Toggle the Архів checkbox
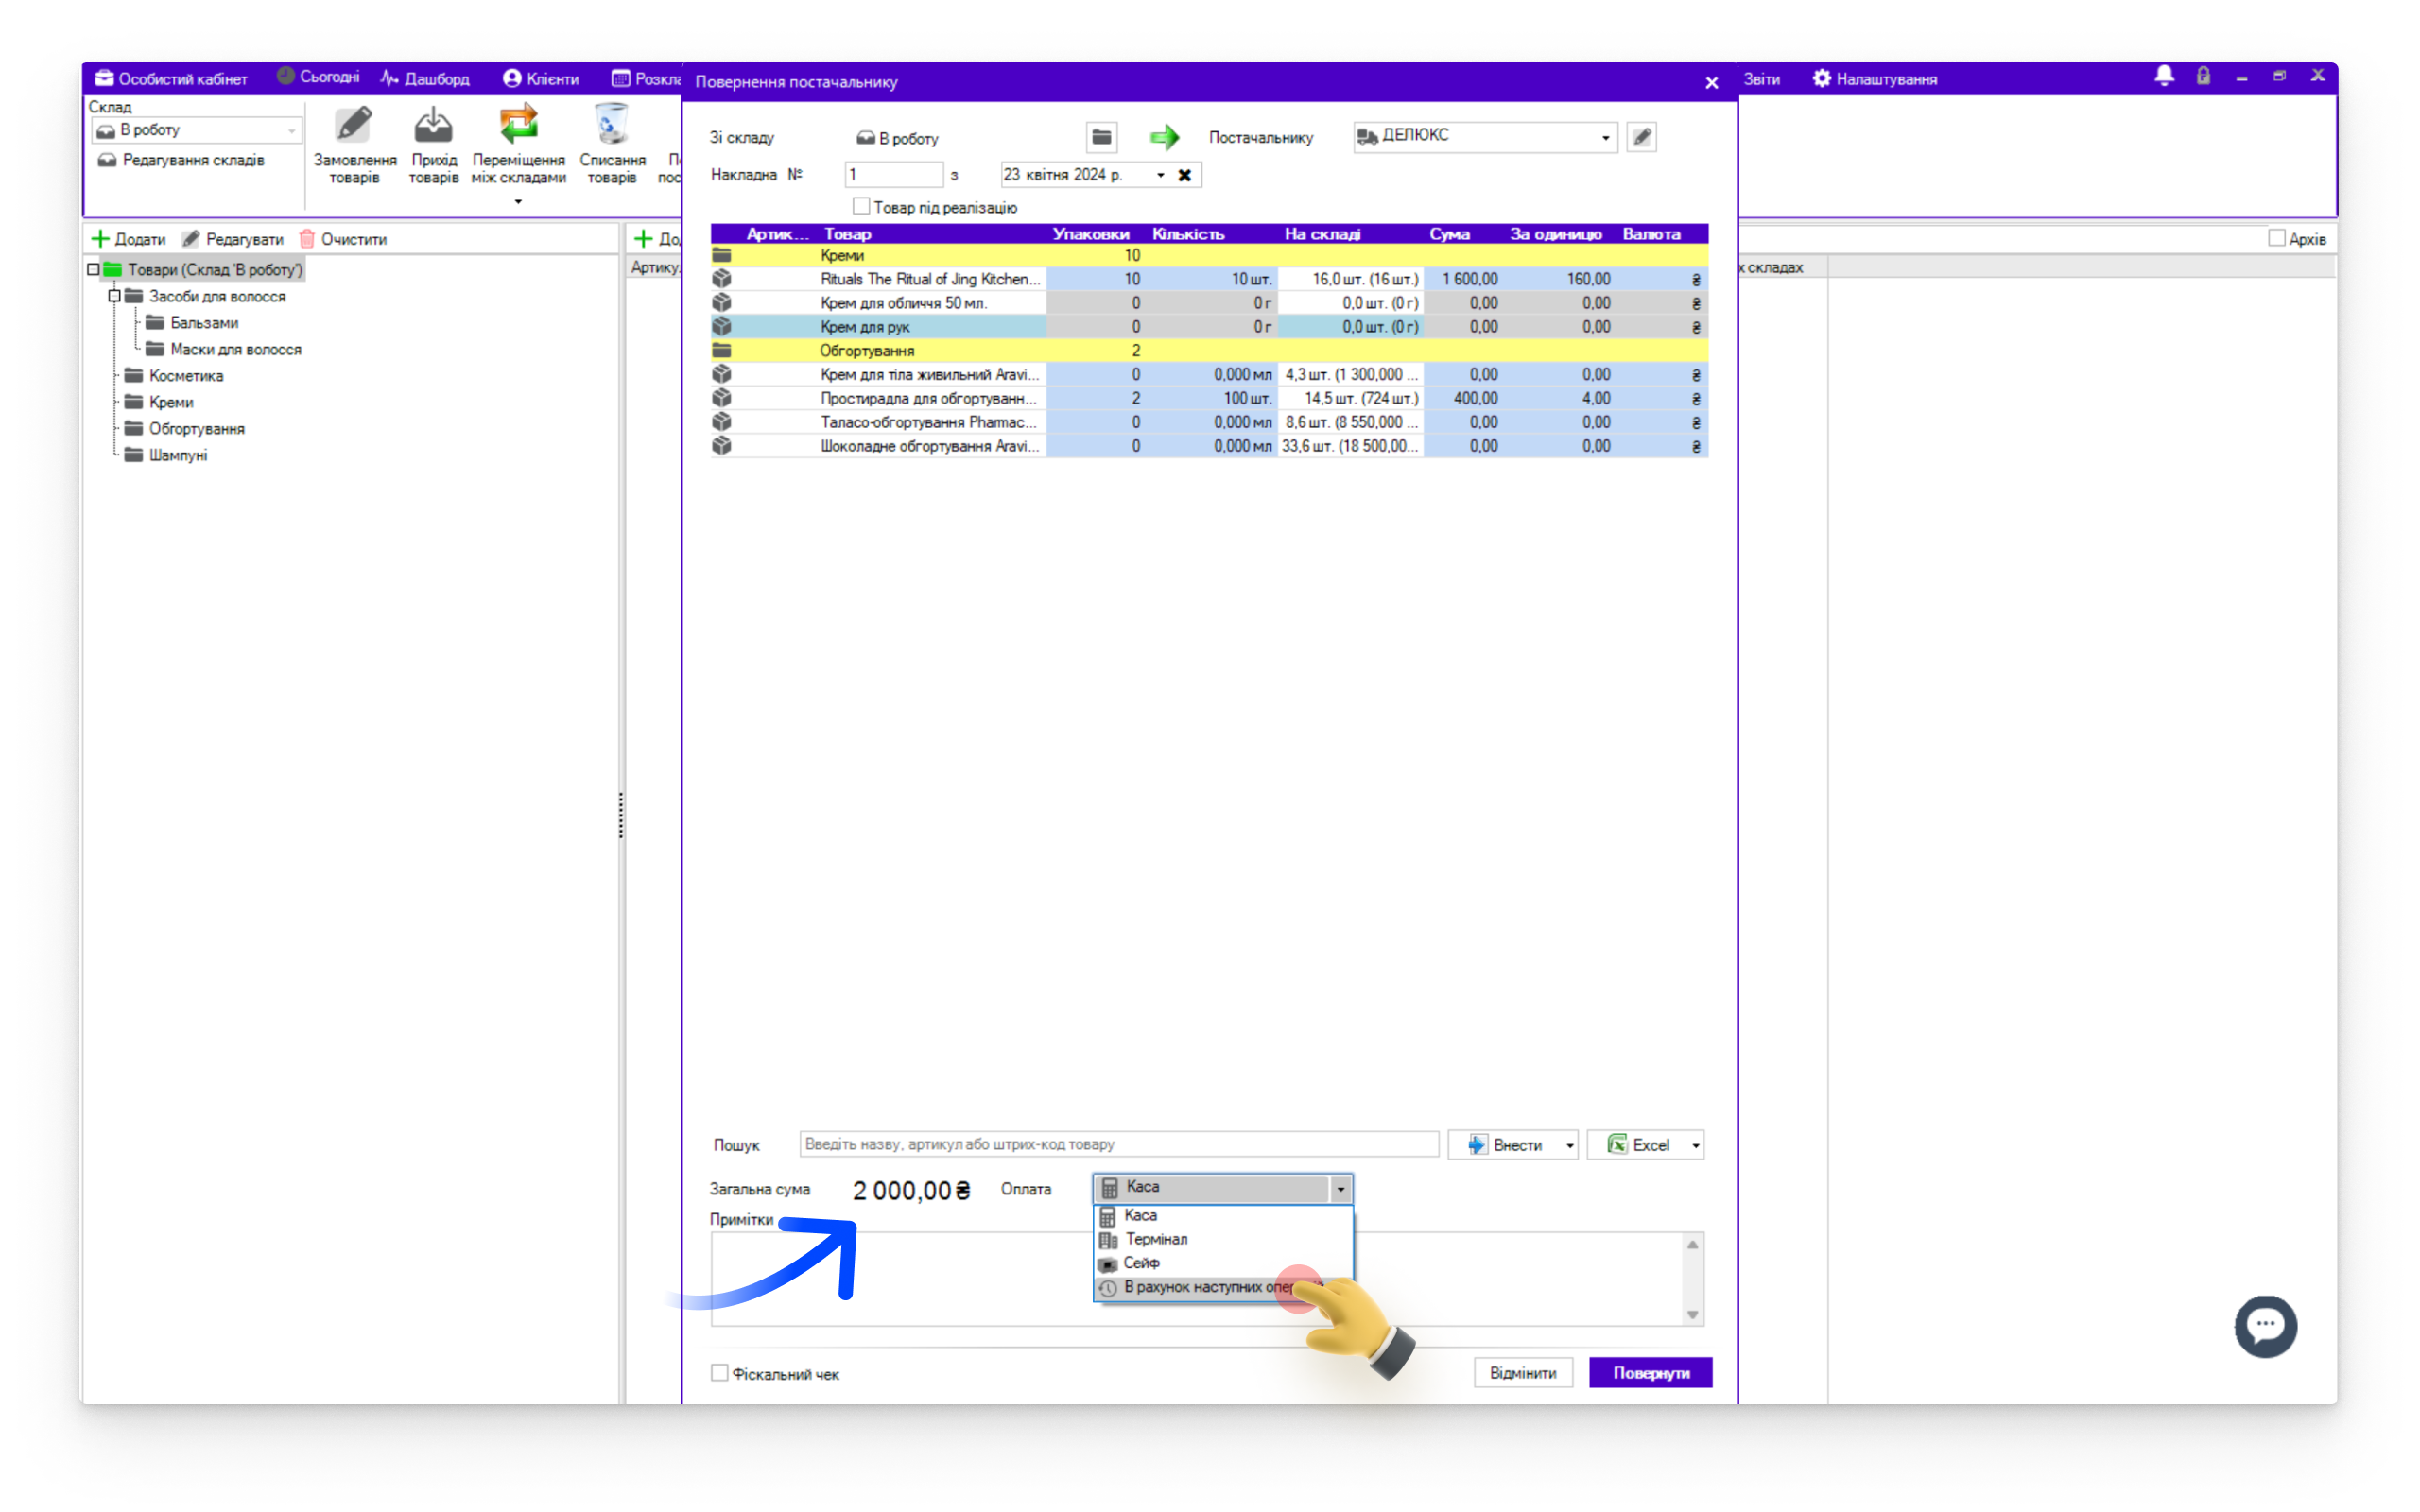2420x1512 pixels. (x=2276, y=239)
